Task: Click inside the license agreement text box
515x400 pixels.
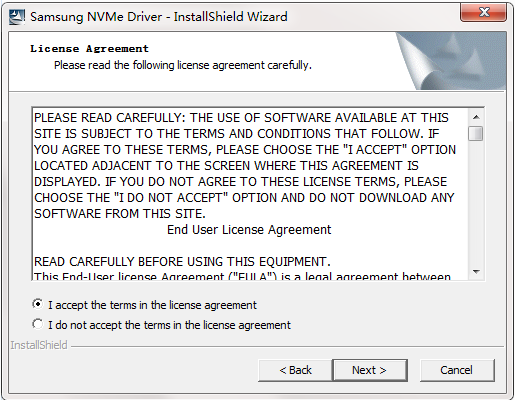Action: tap(250, 194)
